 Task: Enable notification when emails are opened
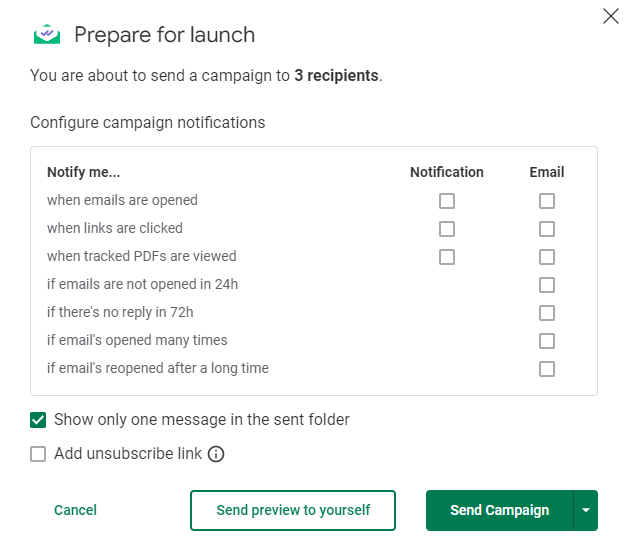point(447,201)
